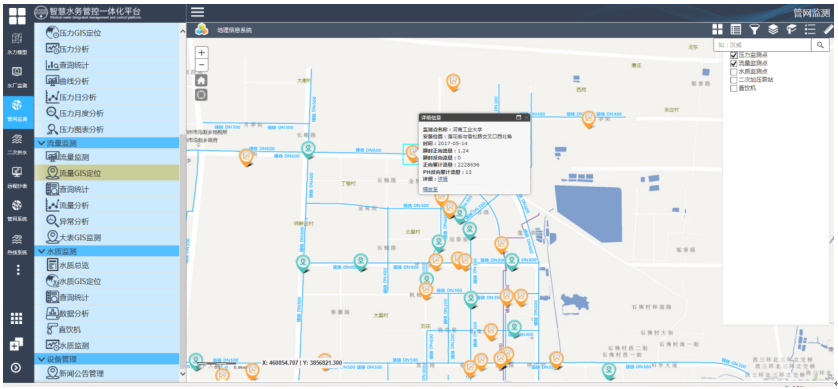Click the search magnifier button
The image size is (838, 389).
[820, 45]
